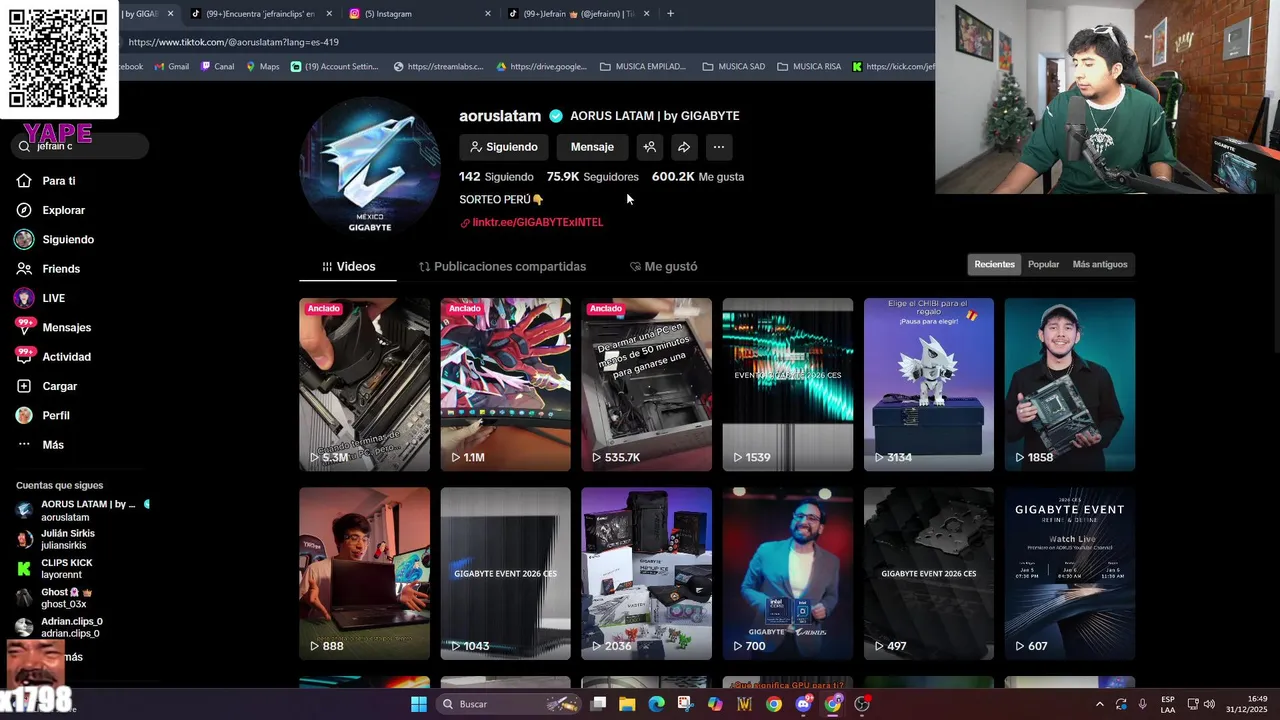Switch to Me gustó tab
Screen dimensions: 1280x720
point(663,267)
